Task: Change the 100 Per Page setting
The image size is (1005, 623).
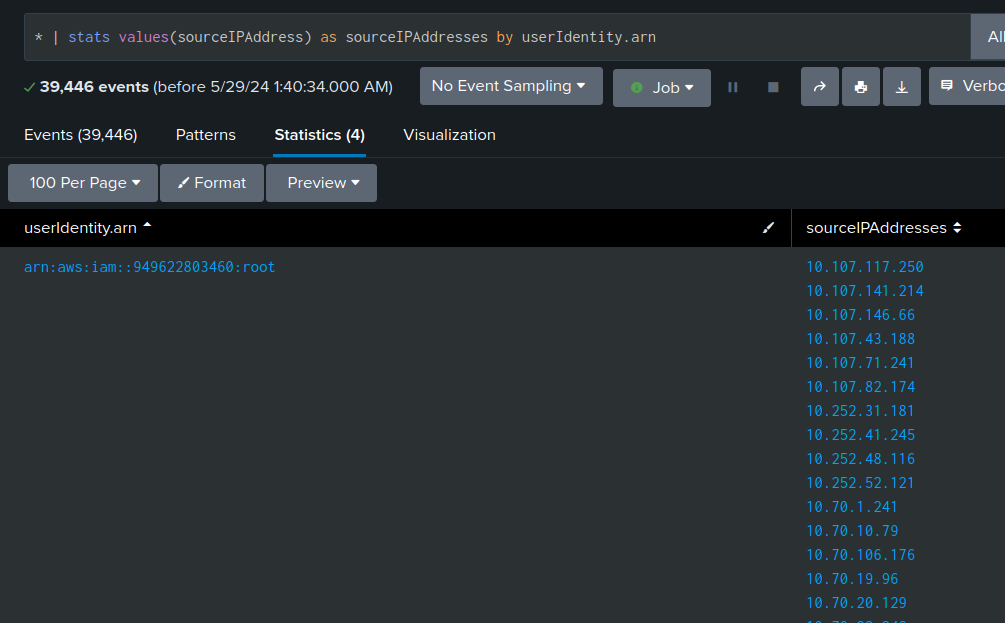Action: [84, 183]
